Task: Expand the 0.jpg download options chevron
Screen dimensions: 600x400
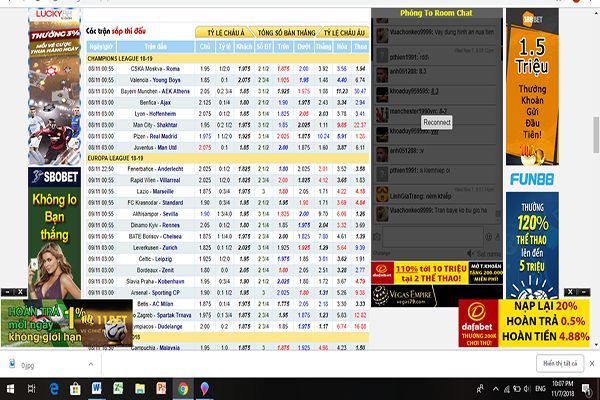Action: [x=91, y=364]
